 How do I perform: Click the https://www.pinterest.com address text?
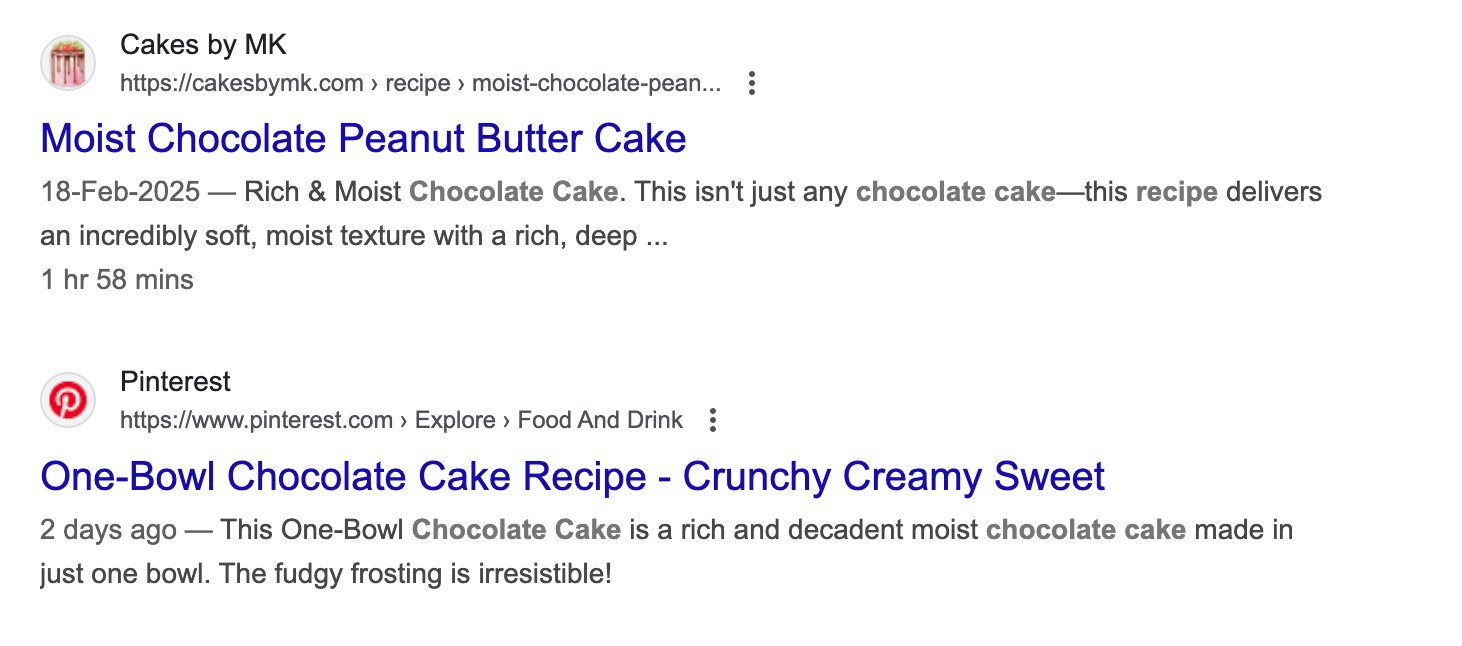pos(256,420)
